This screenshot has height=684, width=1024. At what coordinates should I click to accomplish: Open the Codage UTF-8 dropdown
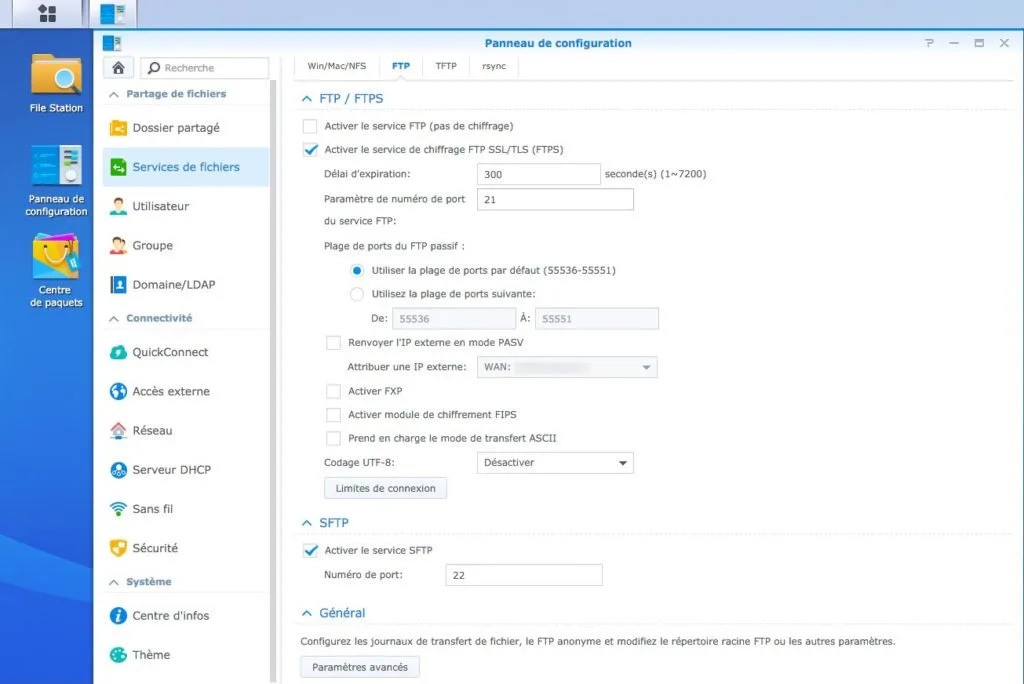tap(555, 463)
